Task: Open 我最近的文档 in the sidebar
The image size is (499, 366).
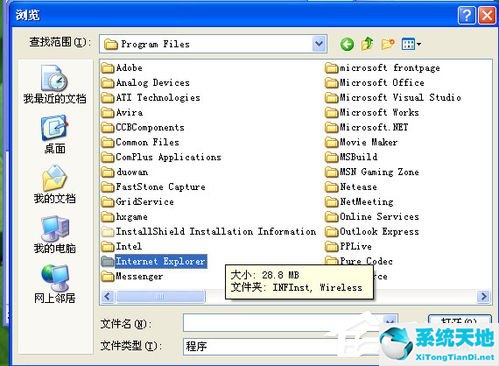Action: (55, 84)
